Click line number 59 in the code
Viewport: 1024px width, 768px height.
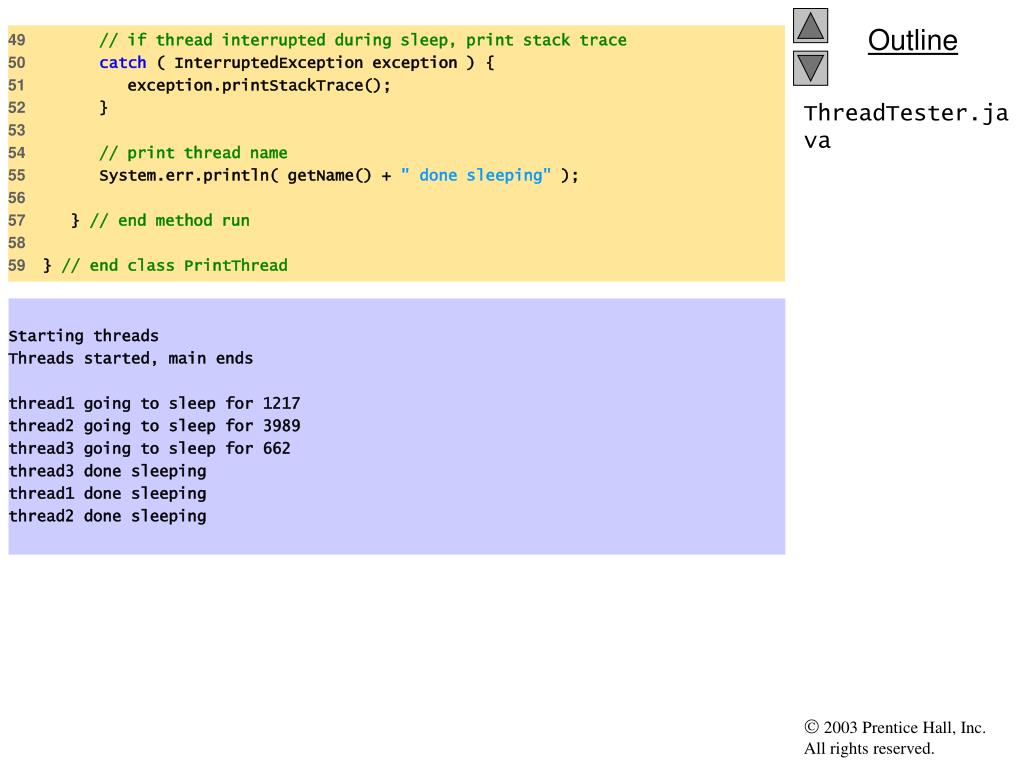click(x=17, y=265)
